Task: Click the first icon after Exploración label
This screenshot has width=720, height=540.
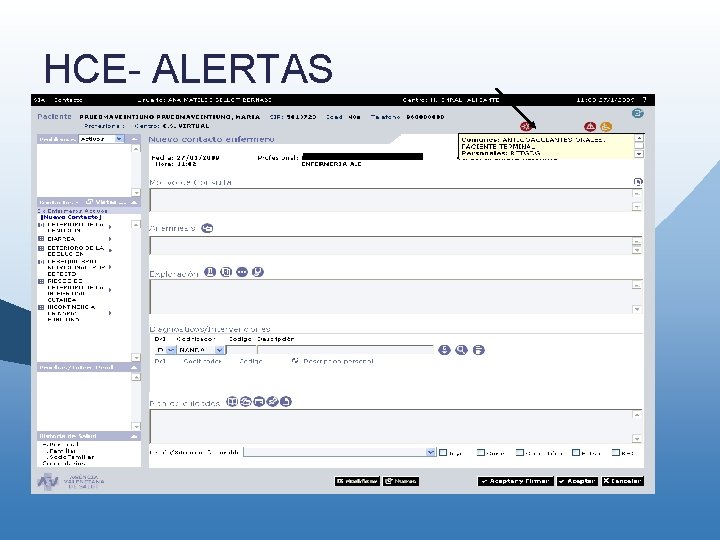Action: pos(210,272)
